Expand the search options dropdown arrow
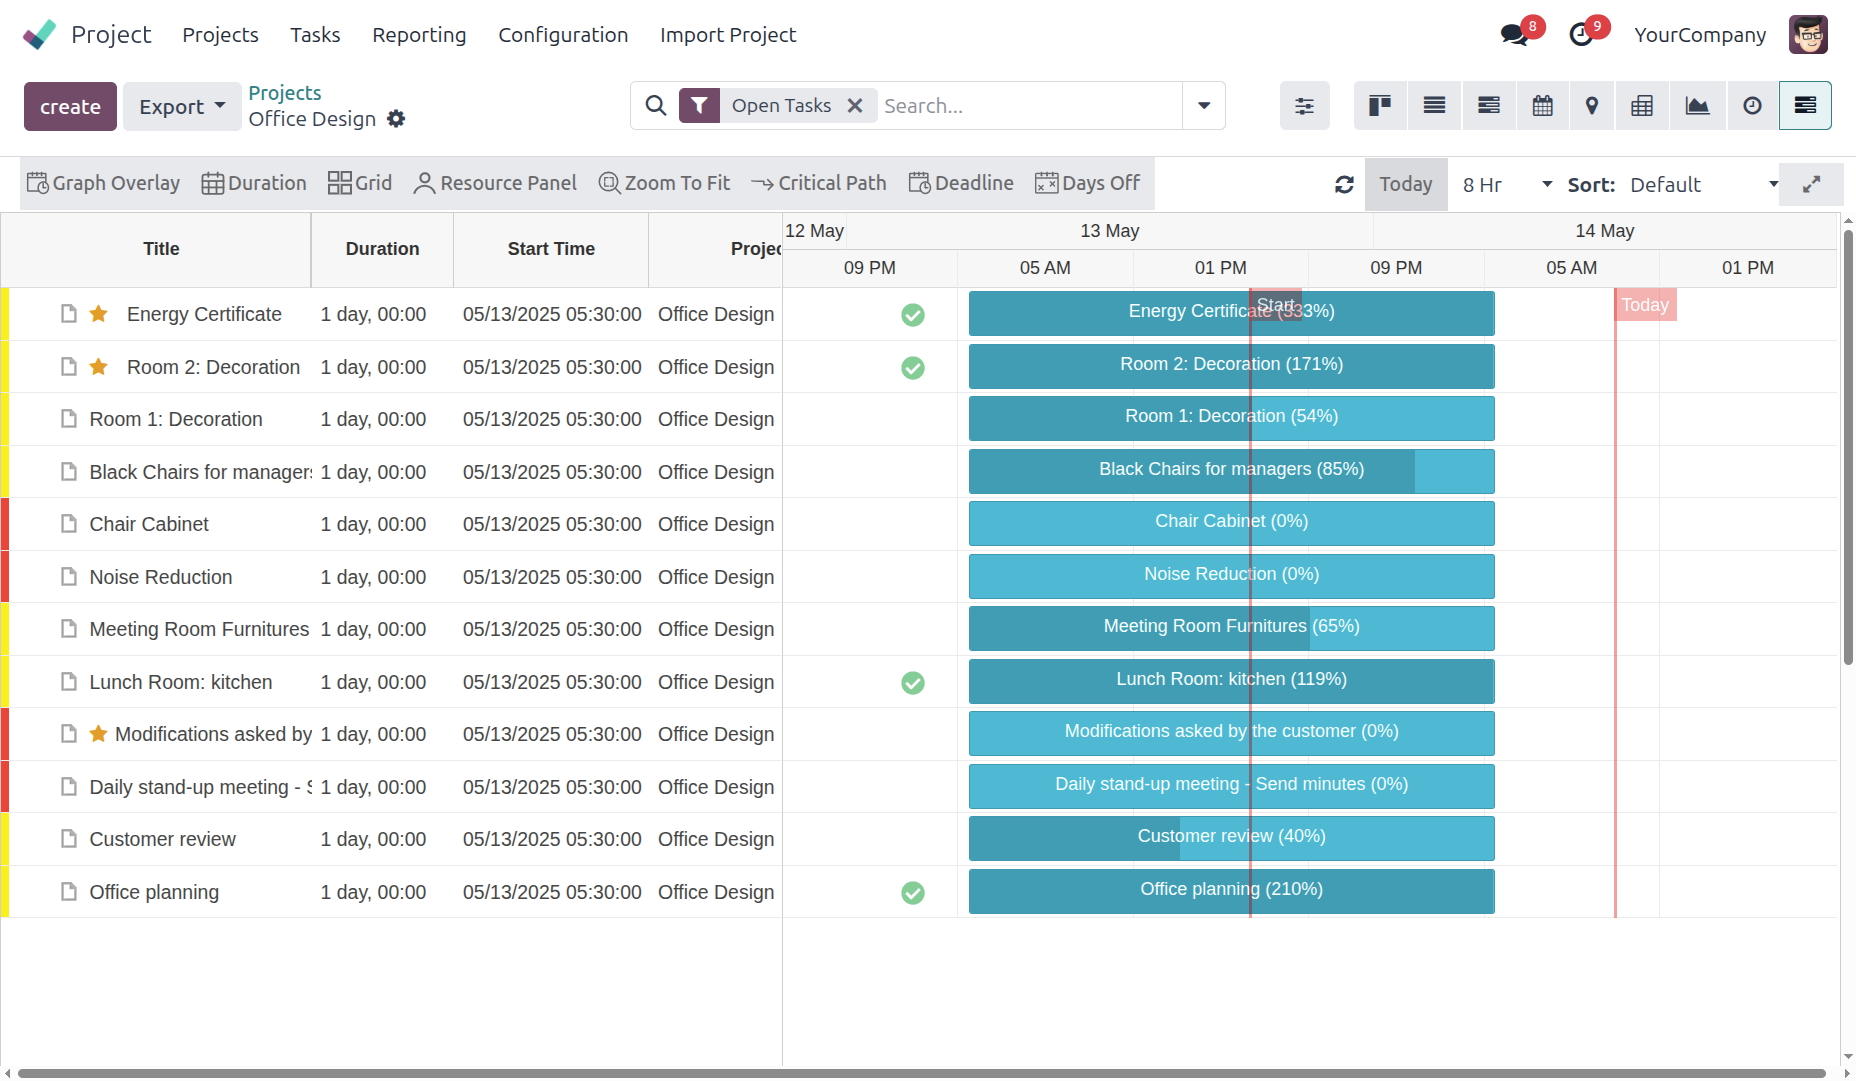 pyautogui.click(x=1204, y=106)
